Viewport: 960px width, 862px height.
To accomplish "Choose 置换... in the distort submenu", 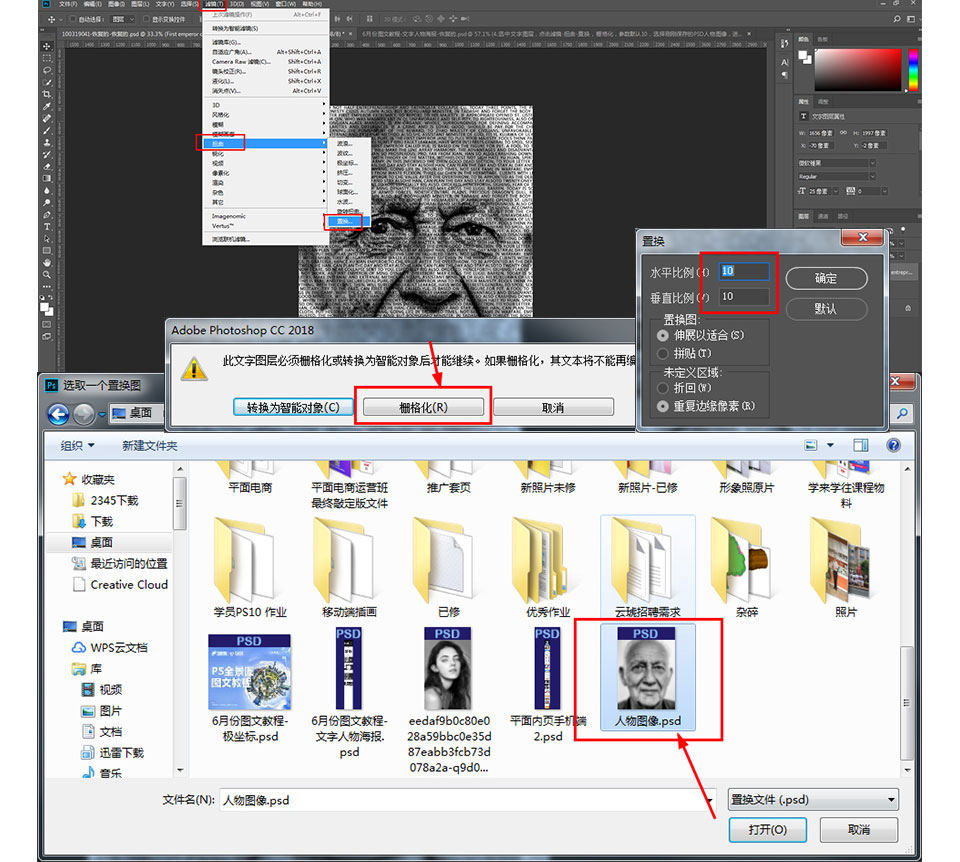I will click(349, 221).
